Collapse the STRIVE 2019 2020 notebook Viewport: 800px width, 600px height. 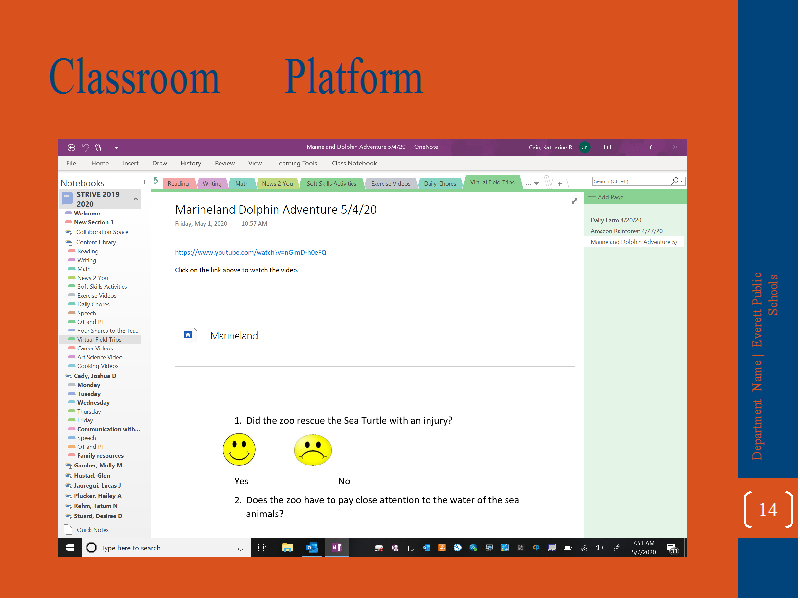coord(136,199)
